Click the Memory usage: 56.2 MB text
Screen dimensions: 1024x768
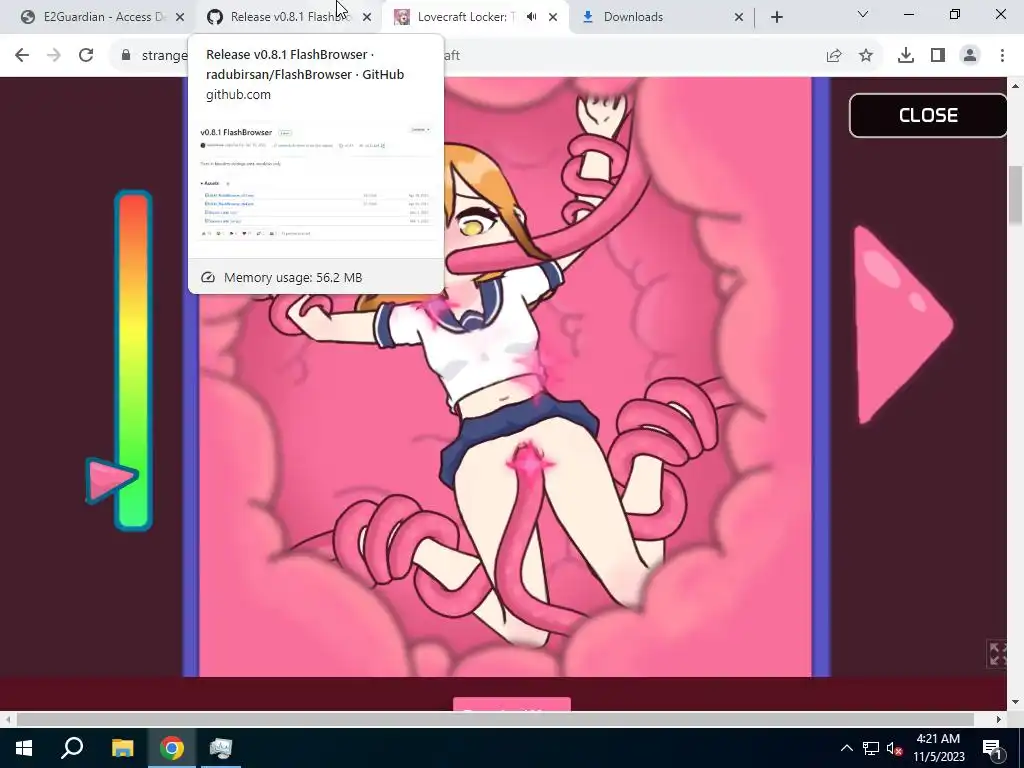293,278
